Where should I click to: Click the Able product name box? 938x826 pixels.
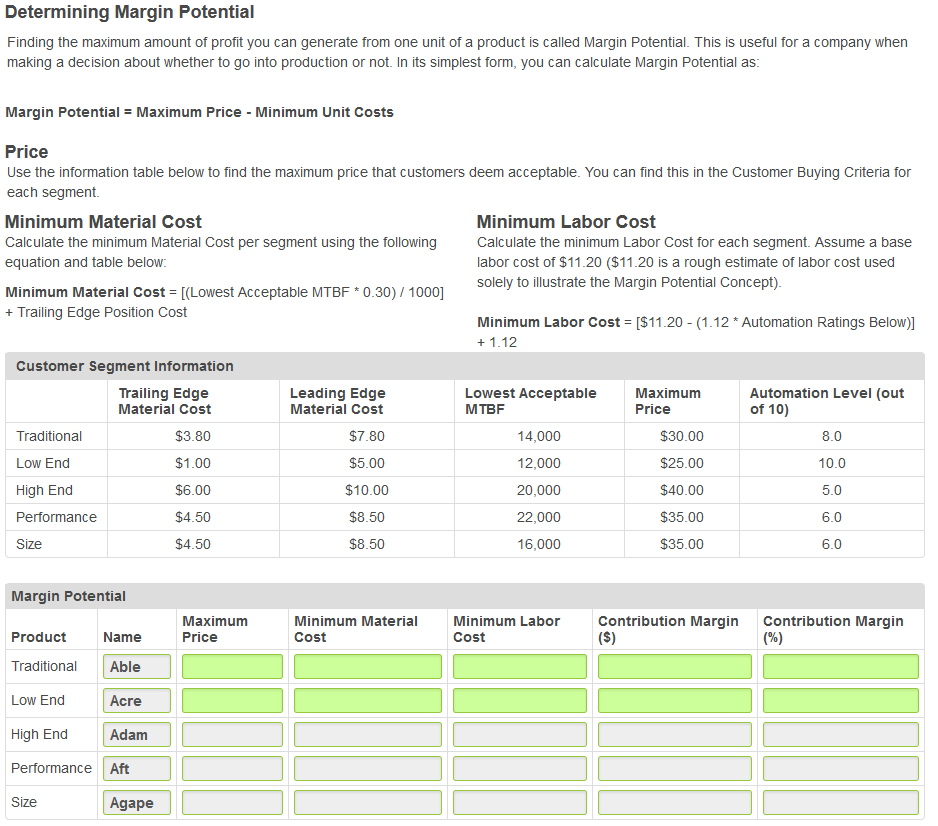[136, 666]
